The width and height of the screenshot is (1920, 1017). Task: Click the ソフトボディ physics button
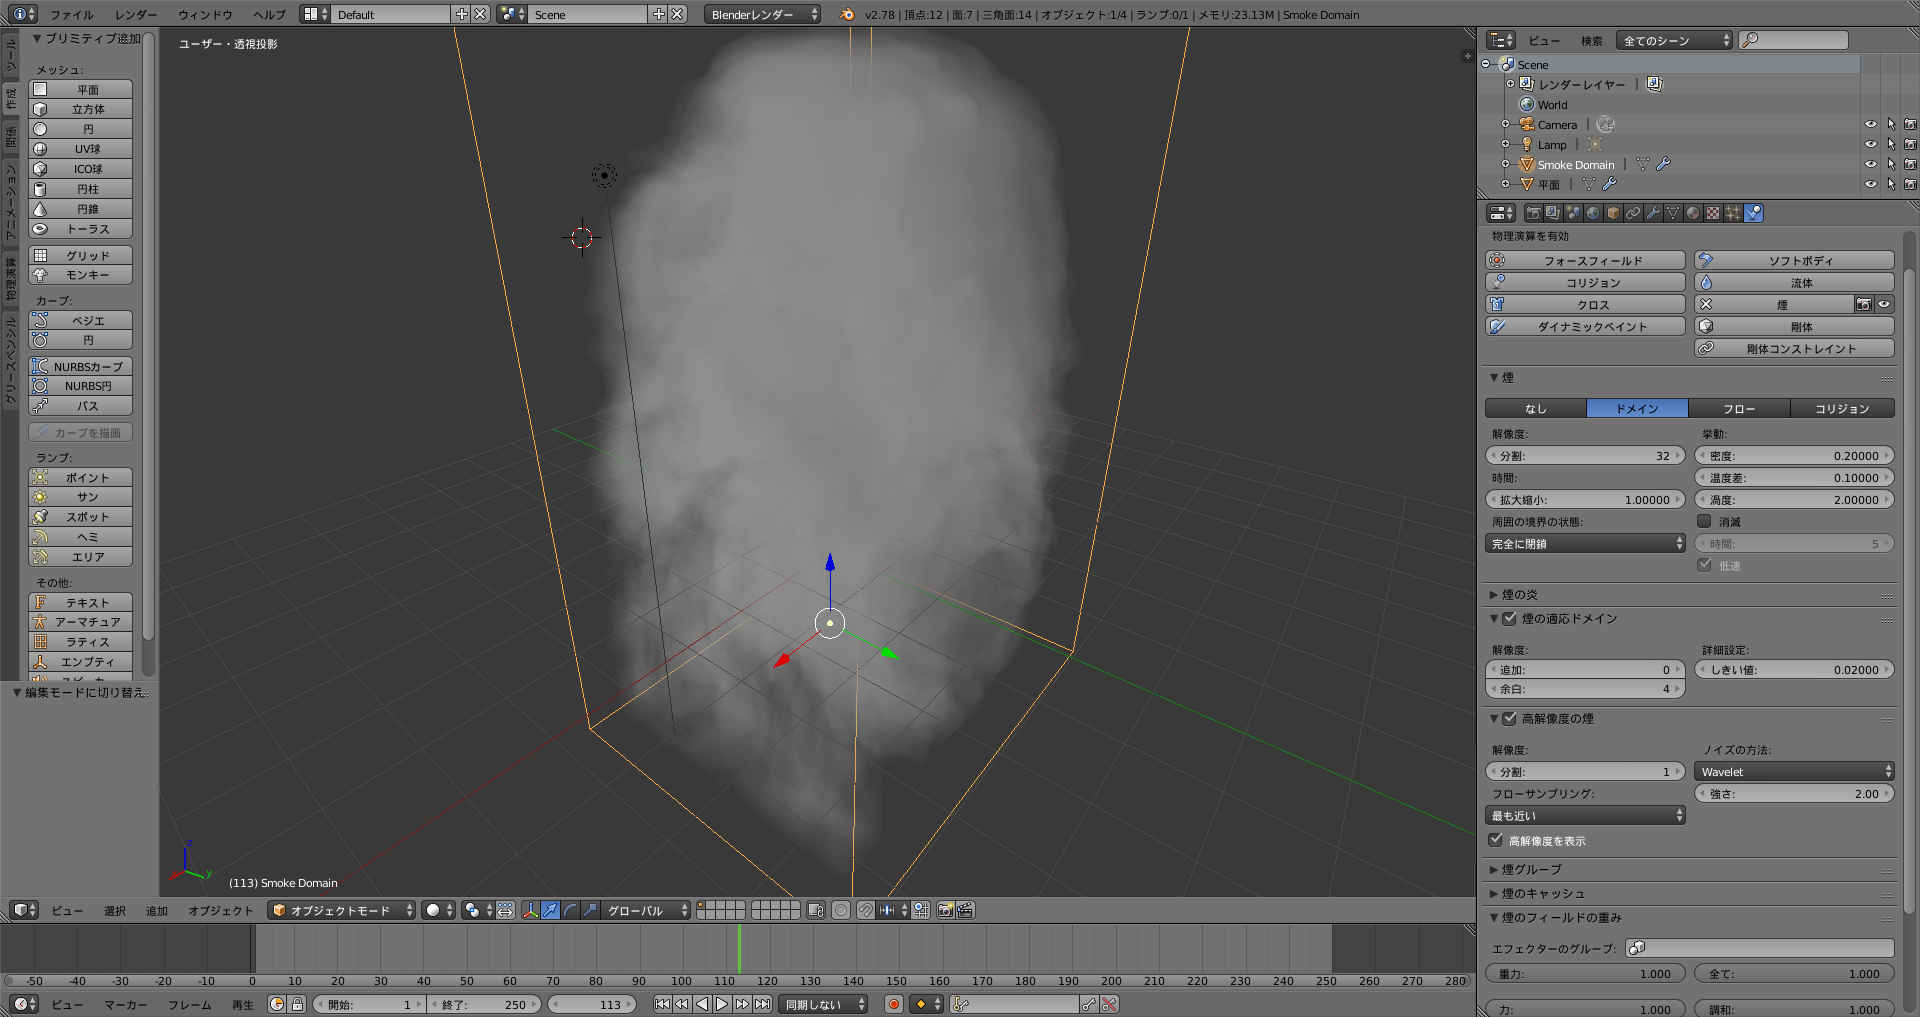[1794, 260]
